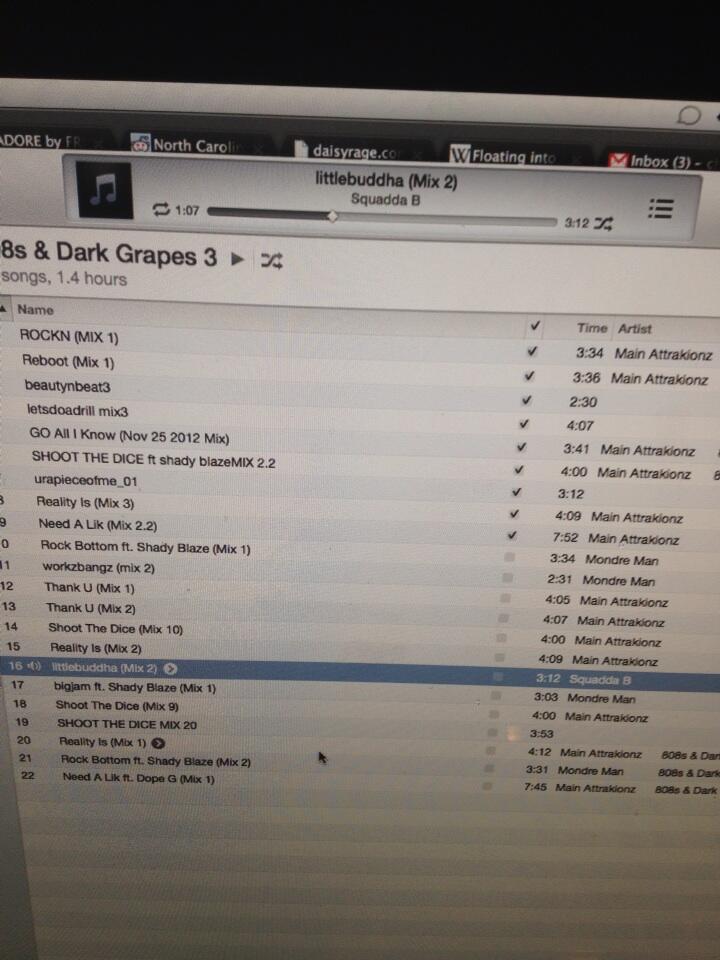Select song urapieceofme_01

pyautogui.click(x=86, y=481)
